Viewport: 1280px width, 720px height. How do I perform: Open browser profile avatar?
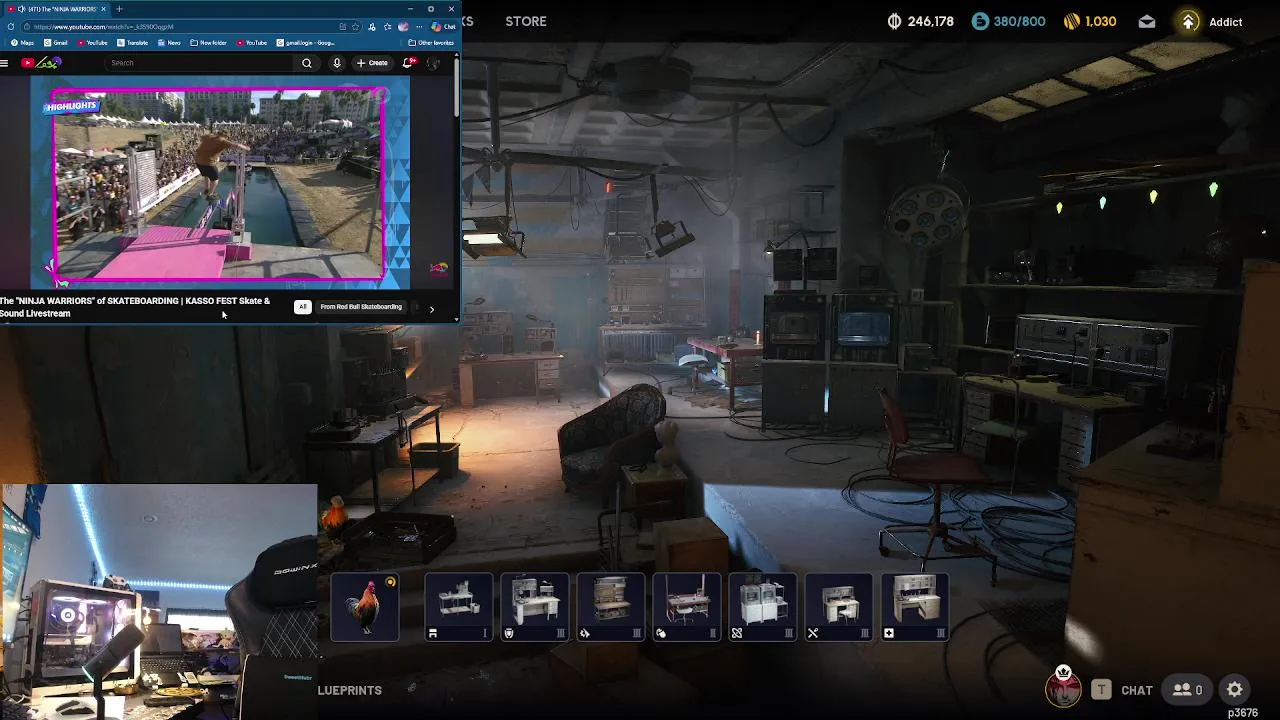403,27
